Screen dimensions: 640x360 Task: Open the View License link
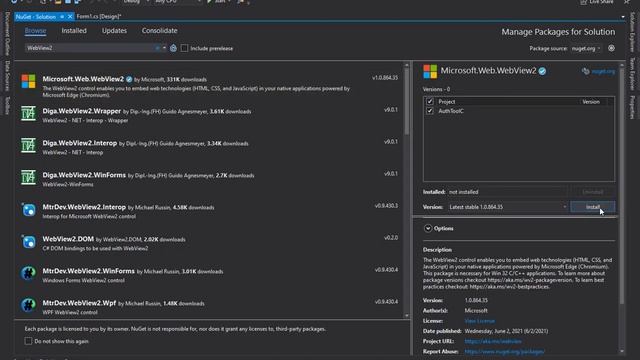tap(480, 321)
